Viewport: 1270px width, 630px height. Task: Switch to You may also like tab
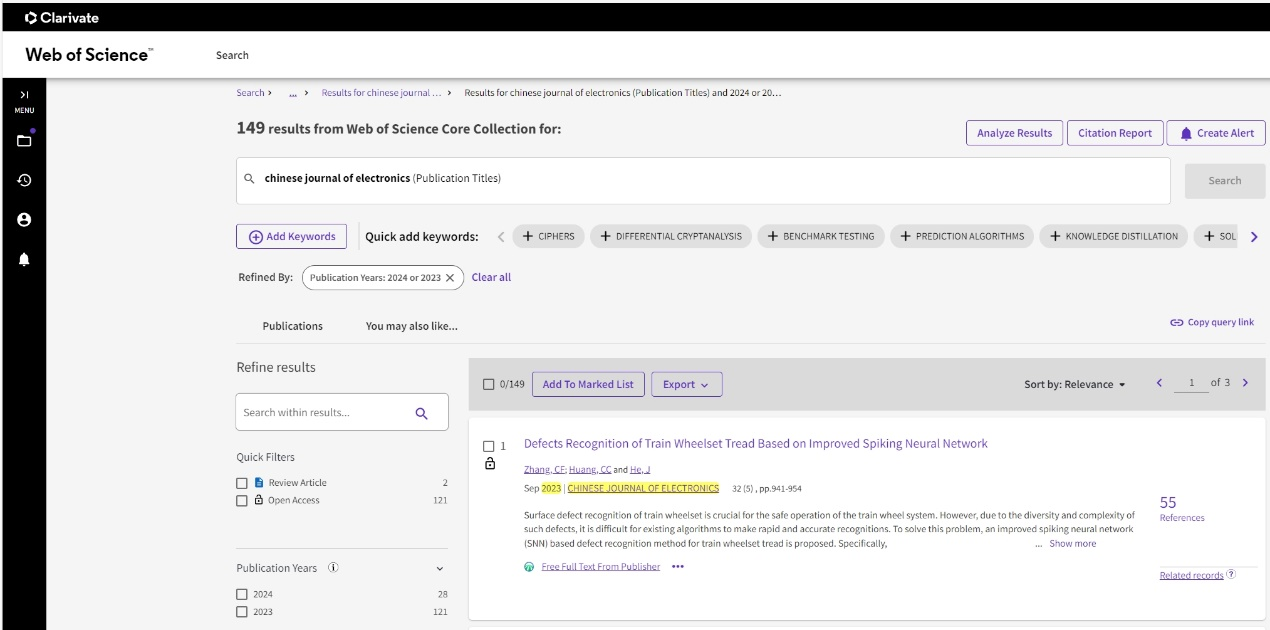point(411,326)
